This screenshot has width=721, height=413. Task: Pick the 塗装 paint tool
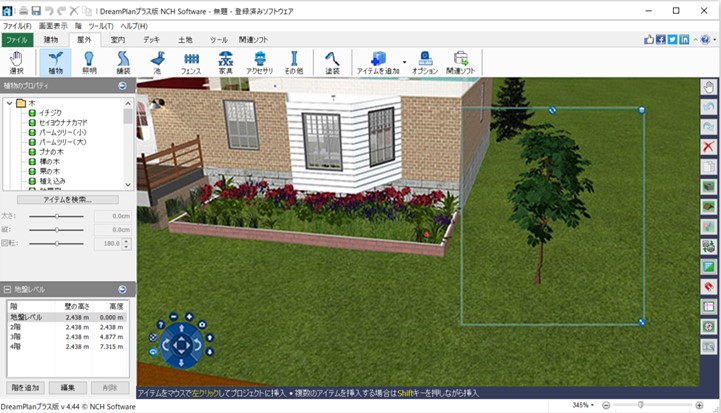pyautogui.click(x=332, y=63)
